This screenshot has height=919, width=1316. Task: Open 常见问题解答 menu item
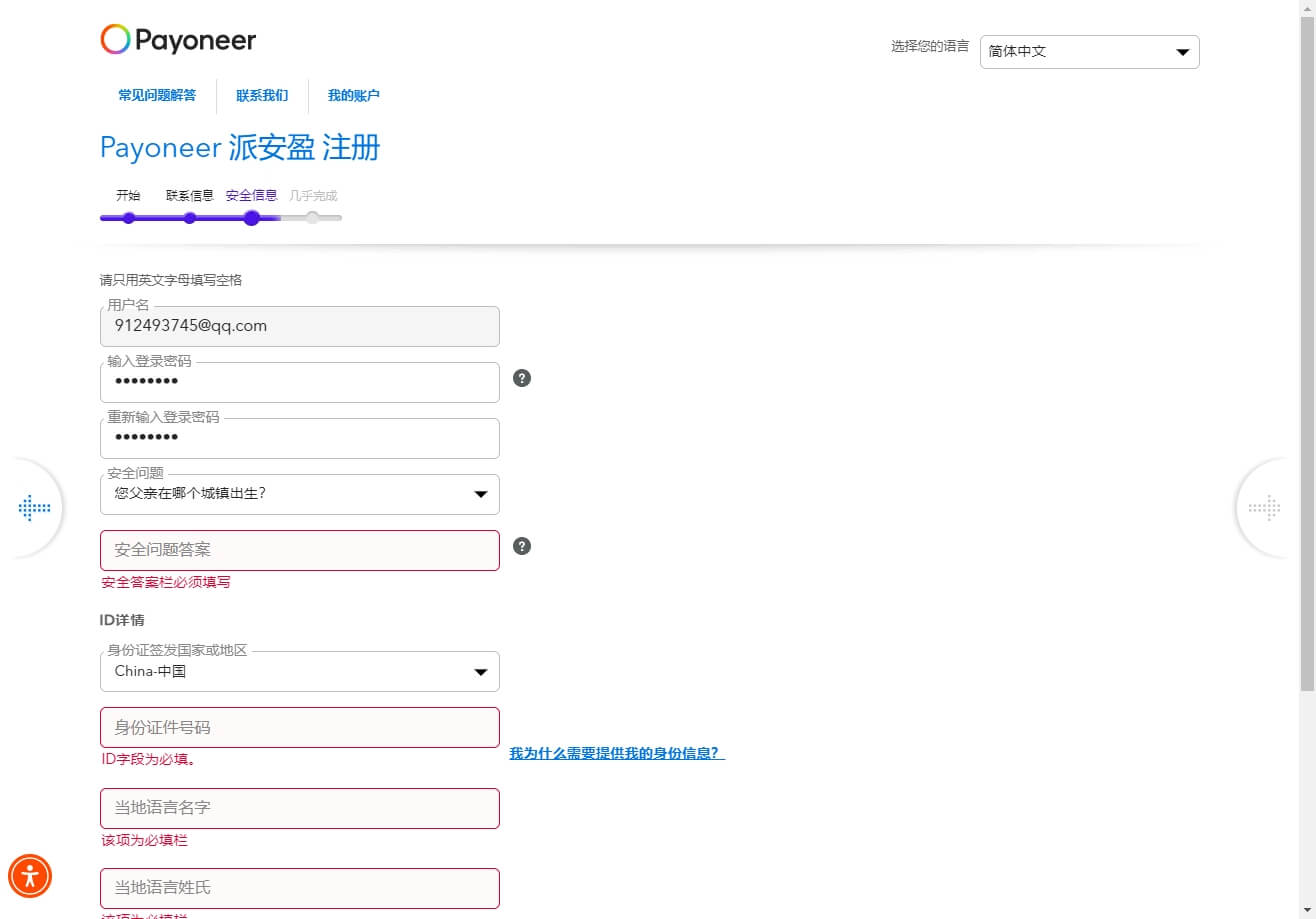point(157,96)
